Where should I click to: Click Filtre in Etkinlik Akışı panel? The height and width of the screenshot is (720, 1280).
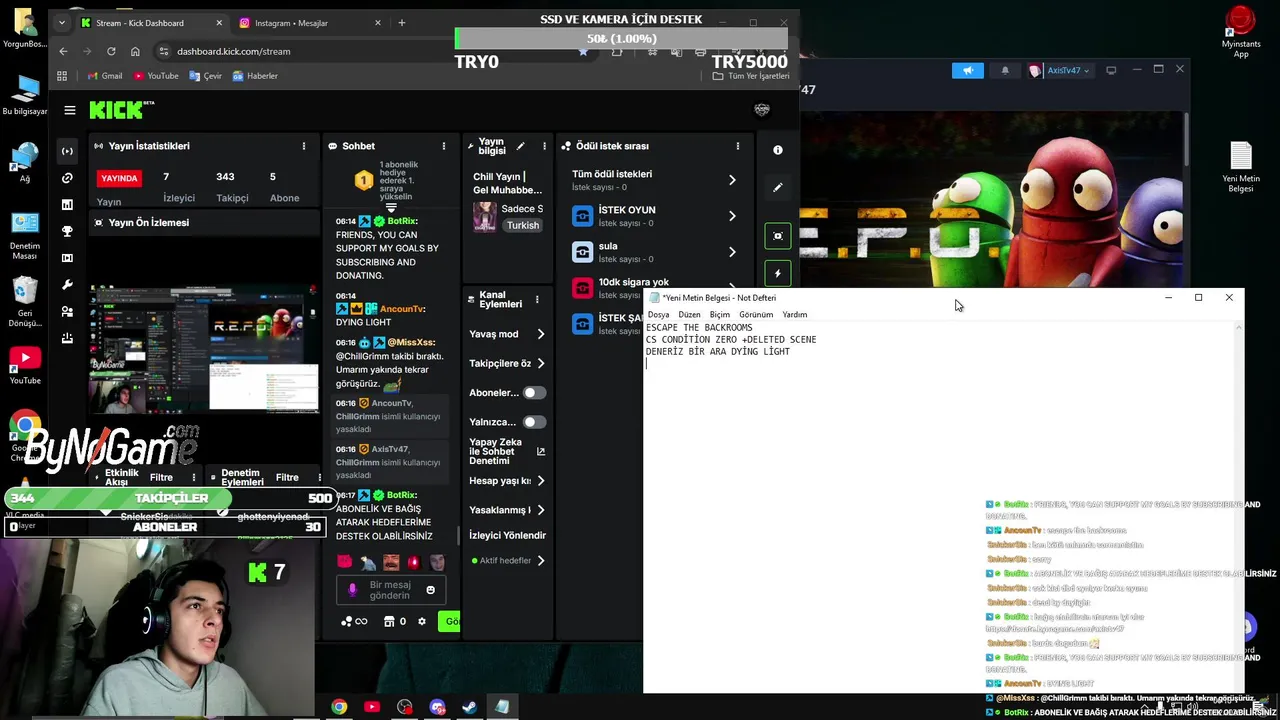pyautogui.click(x=161, y=477)
